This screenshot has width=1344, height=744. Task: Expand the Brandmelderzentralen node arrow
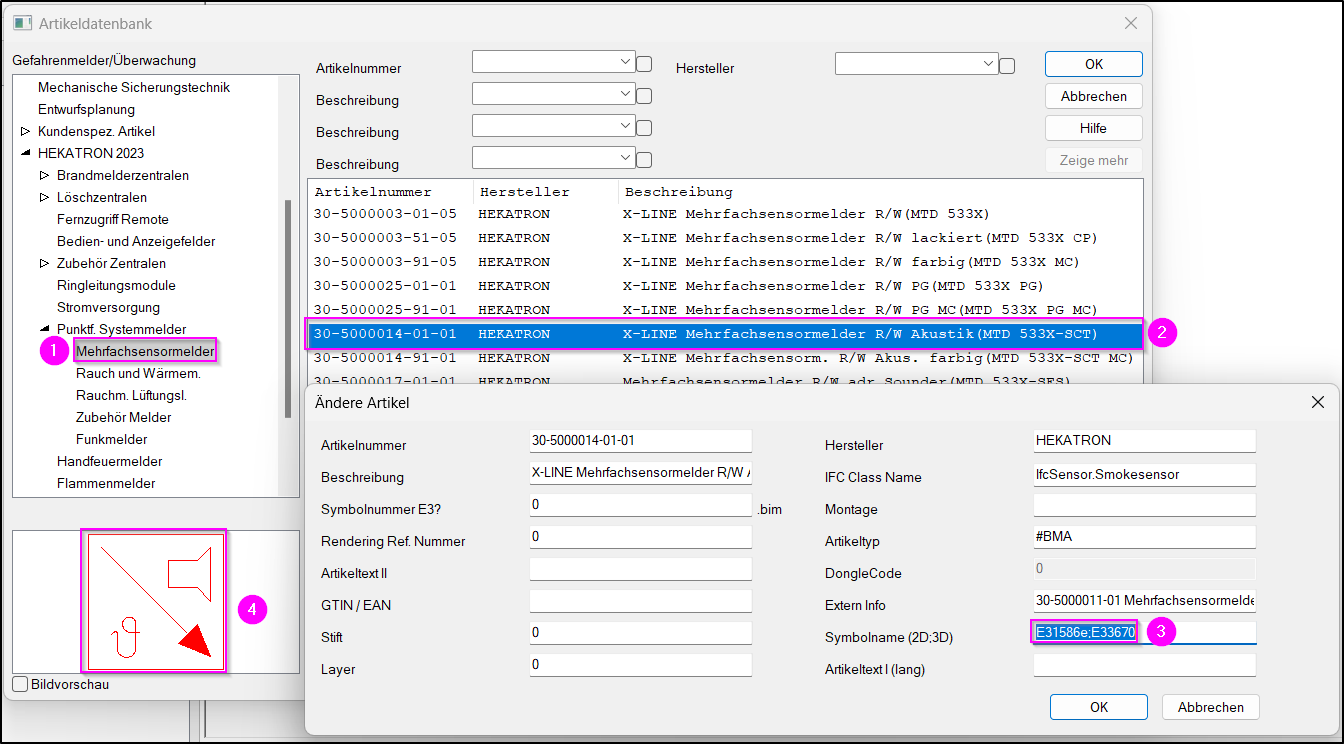coord(44,175)
